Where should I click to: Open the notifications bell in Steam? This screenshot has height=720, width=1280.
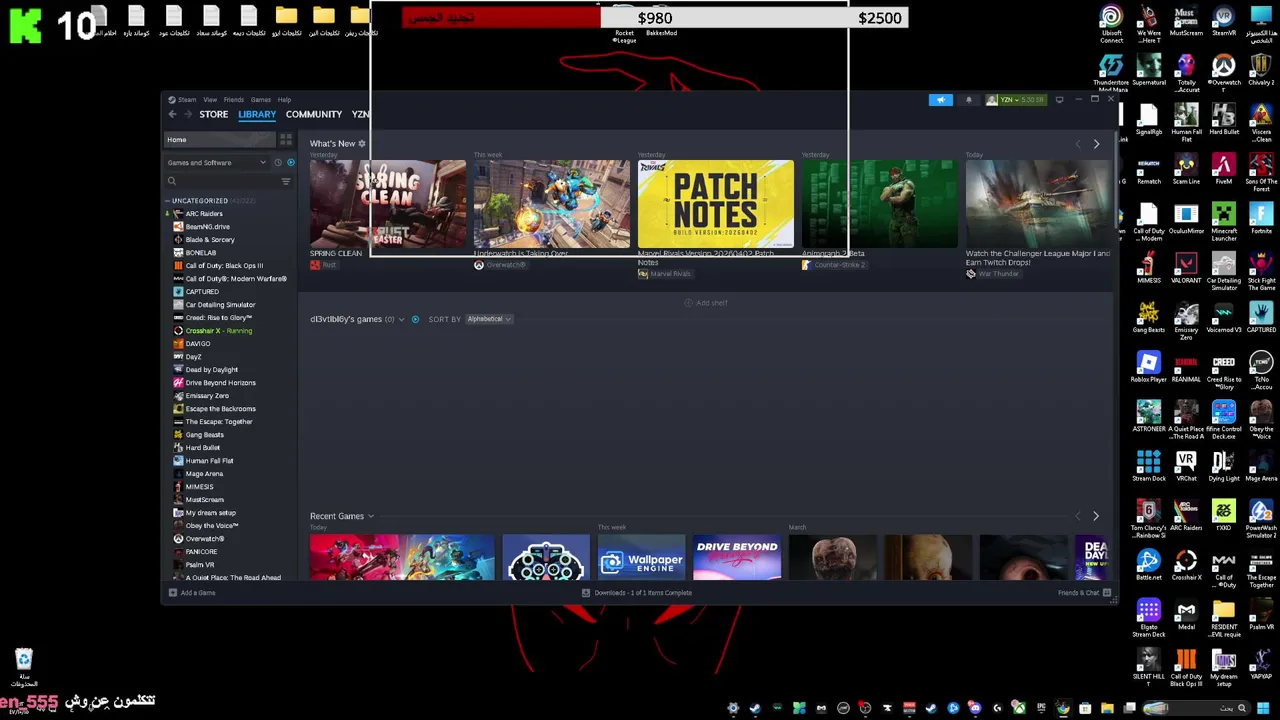(x=968, y=100)
